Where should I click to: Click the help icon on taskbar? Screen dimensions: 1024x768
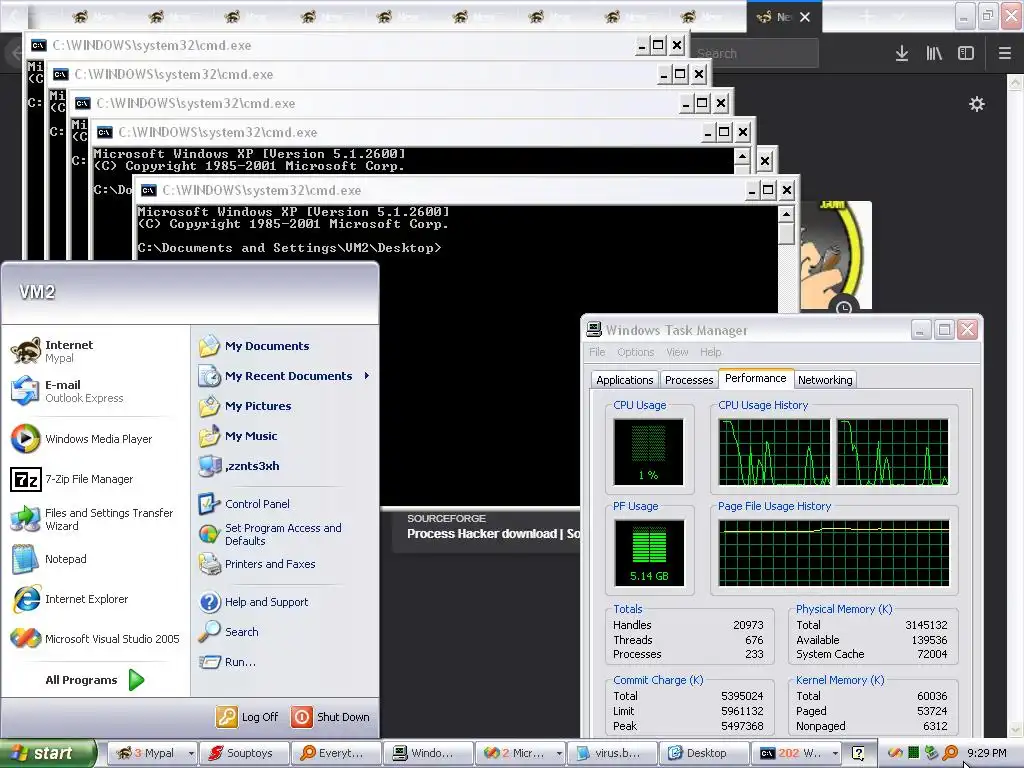coord(858,753)
